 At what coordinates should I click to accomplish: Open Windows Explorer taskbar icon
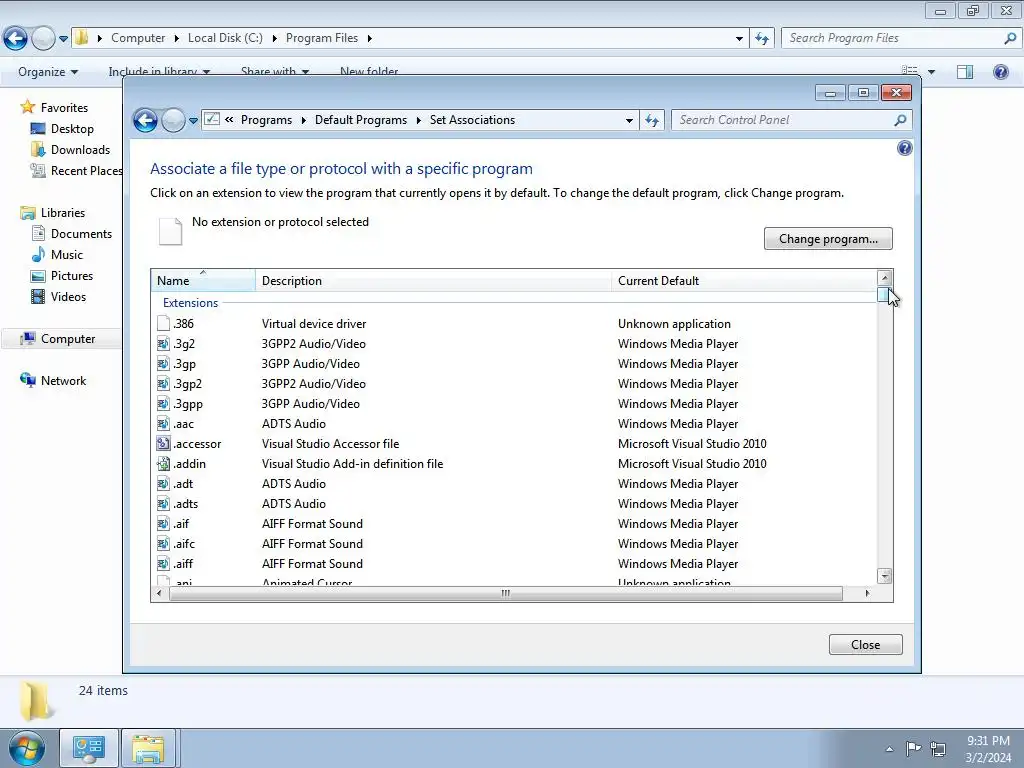tap(148, 748)
